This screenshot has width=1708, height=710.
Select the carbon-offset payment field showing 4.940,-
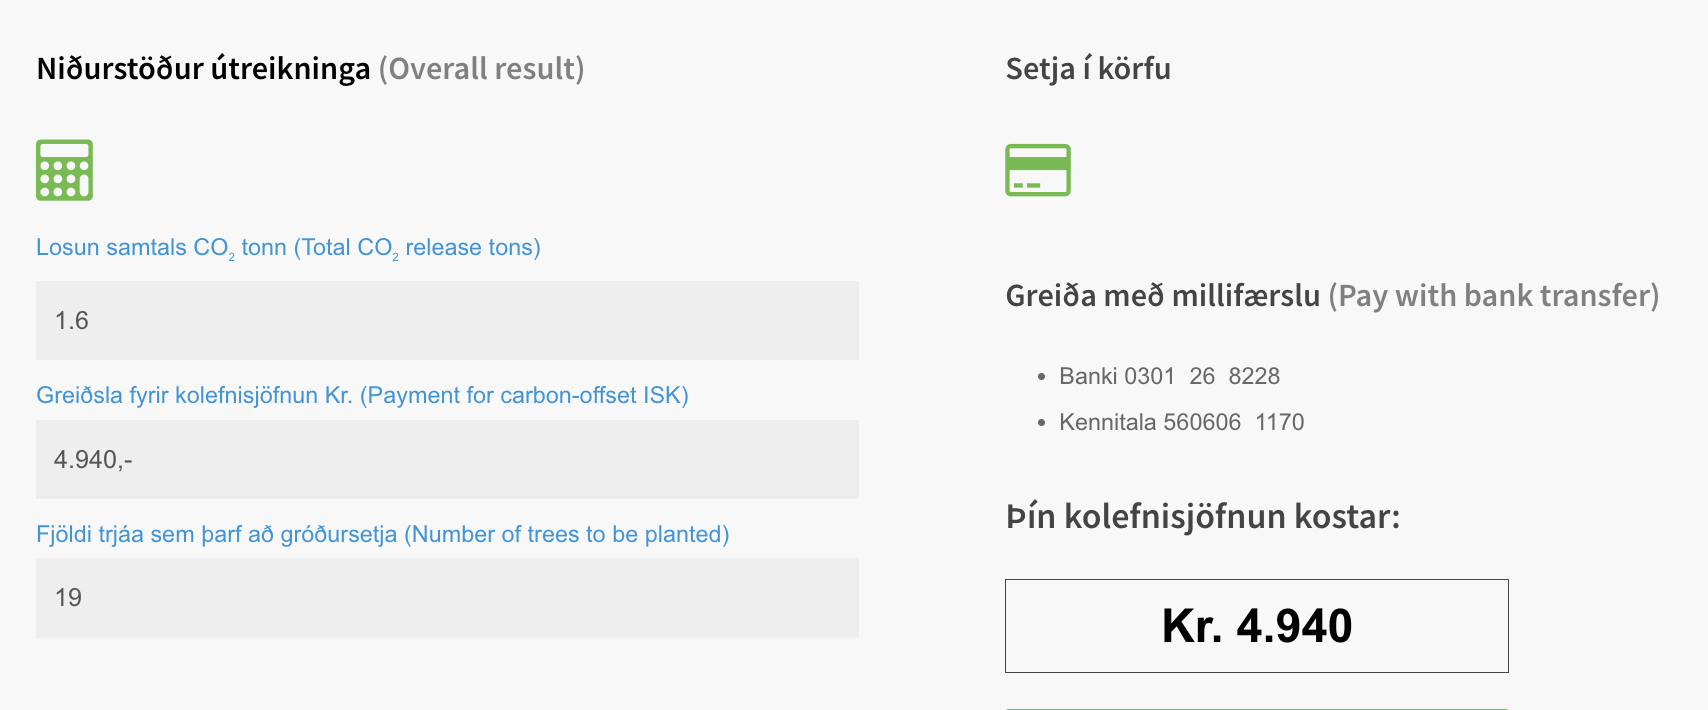tap(447, 459)
